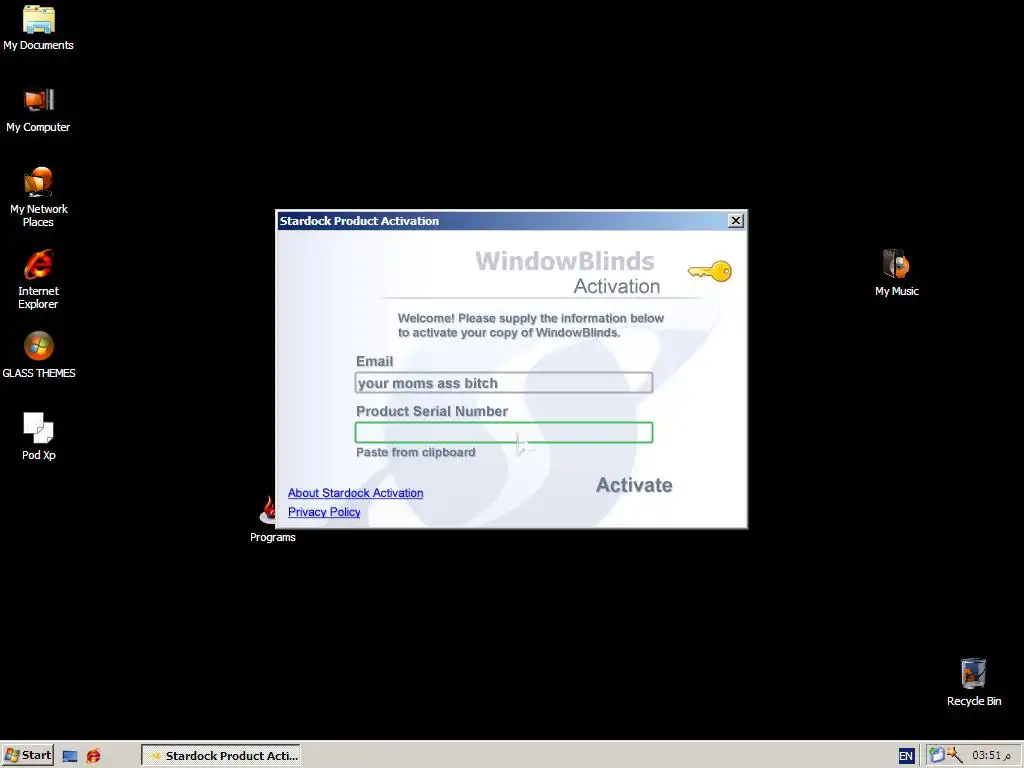The height and width of the screenshot is (768, 1024).
Task: Launch Internet Explorer from quick launch
Action: pos(93,756)
